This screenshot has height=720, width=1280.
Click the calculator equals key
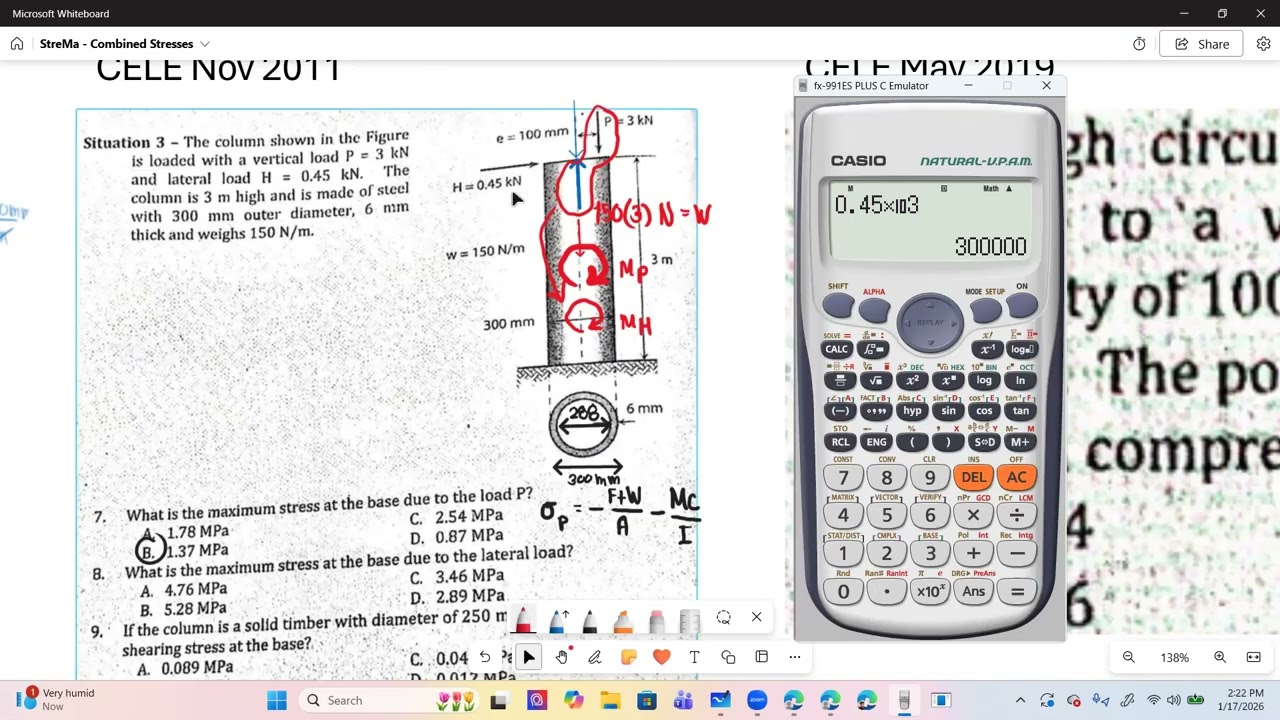coord(1017,592)
